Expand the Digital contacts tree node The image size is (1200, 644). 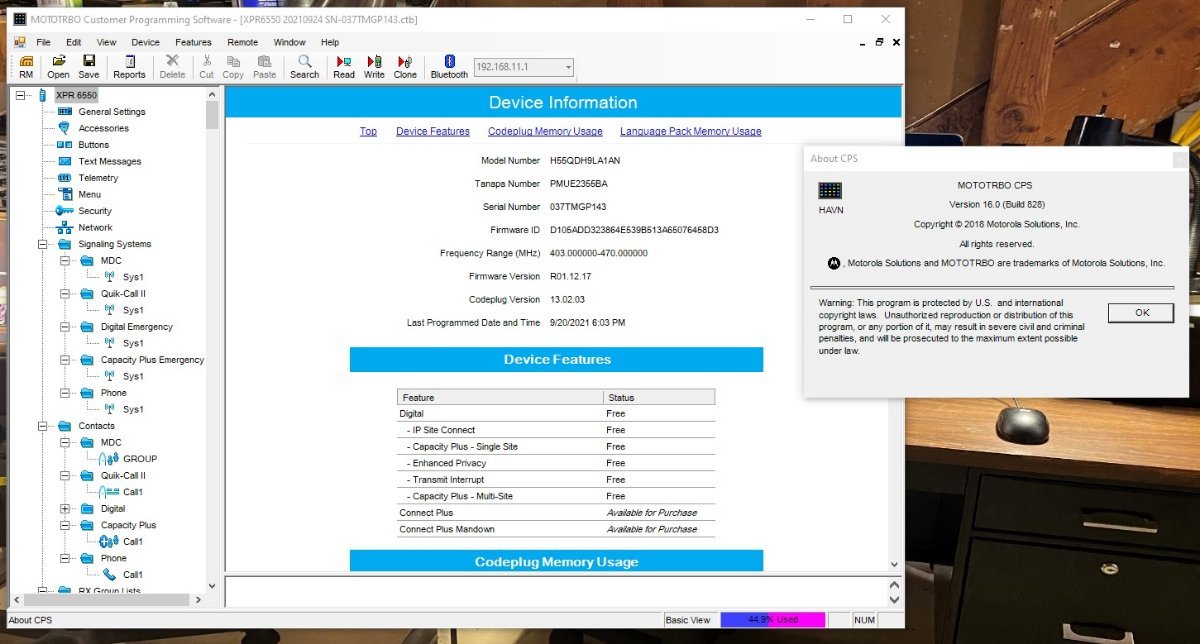pyautogui.click(x=65, y=509)
